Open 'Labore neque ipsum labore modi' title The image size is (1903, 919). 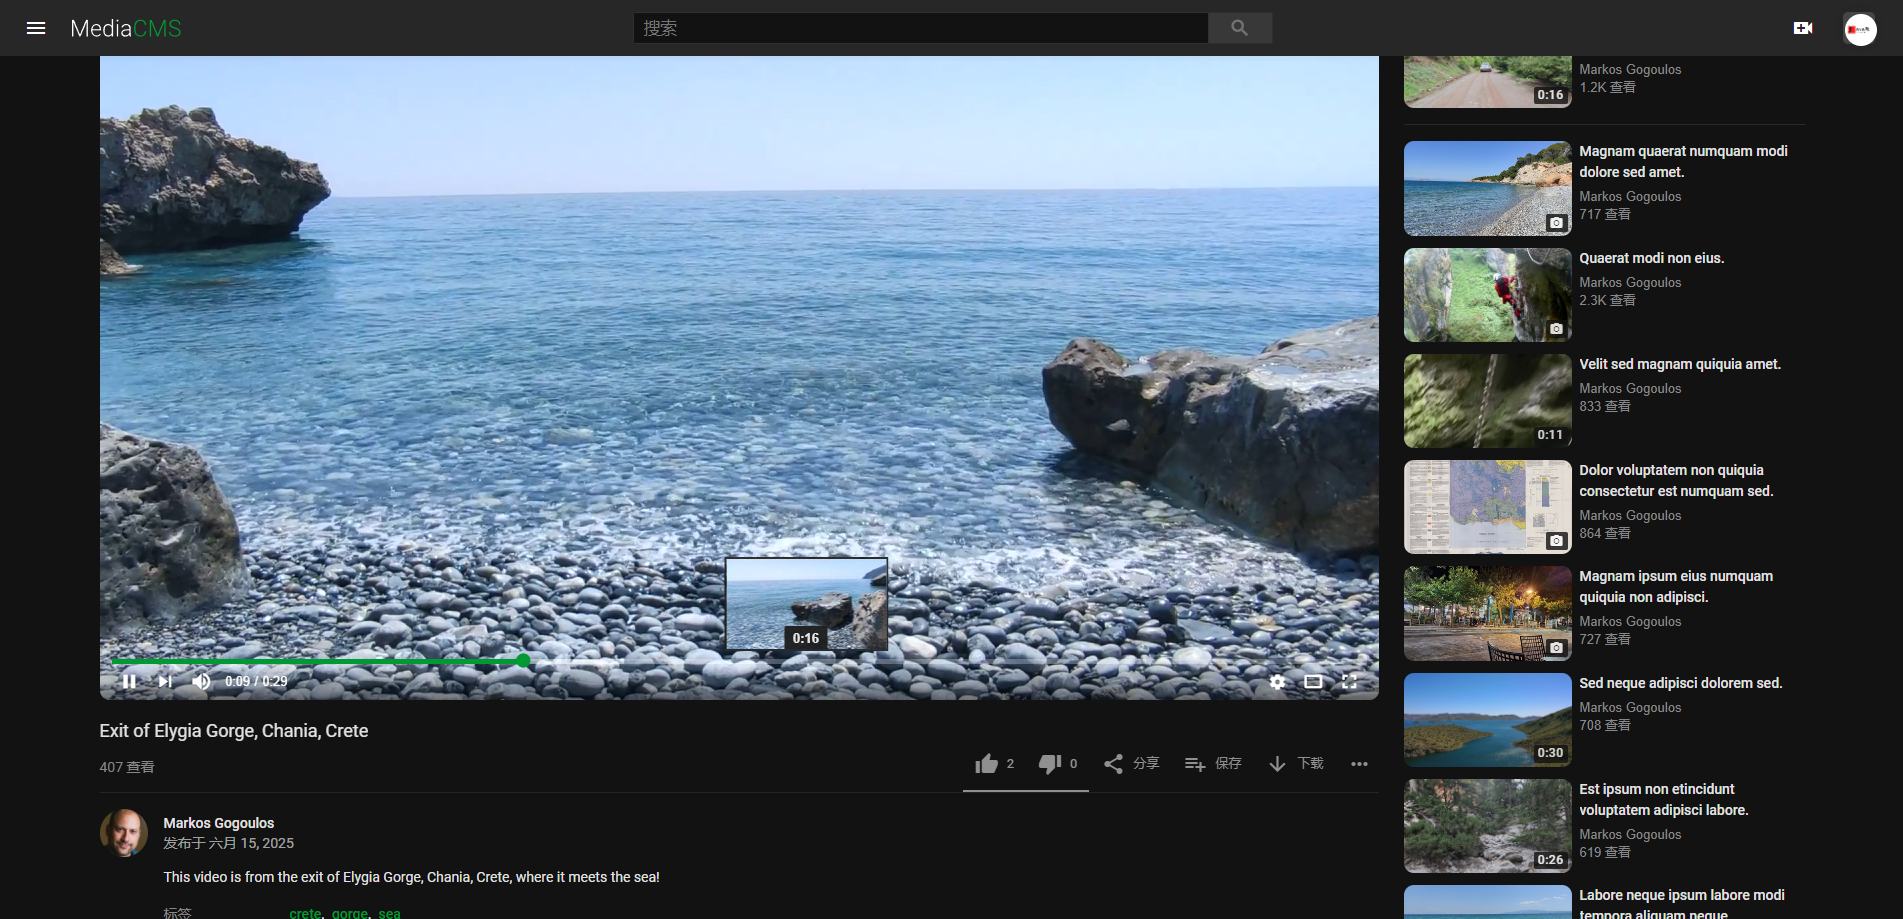point(1682,903)
